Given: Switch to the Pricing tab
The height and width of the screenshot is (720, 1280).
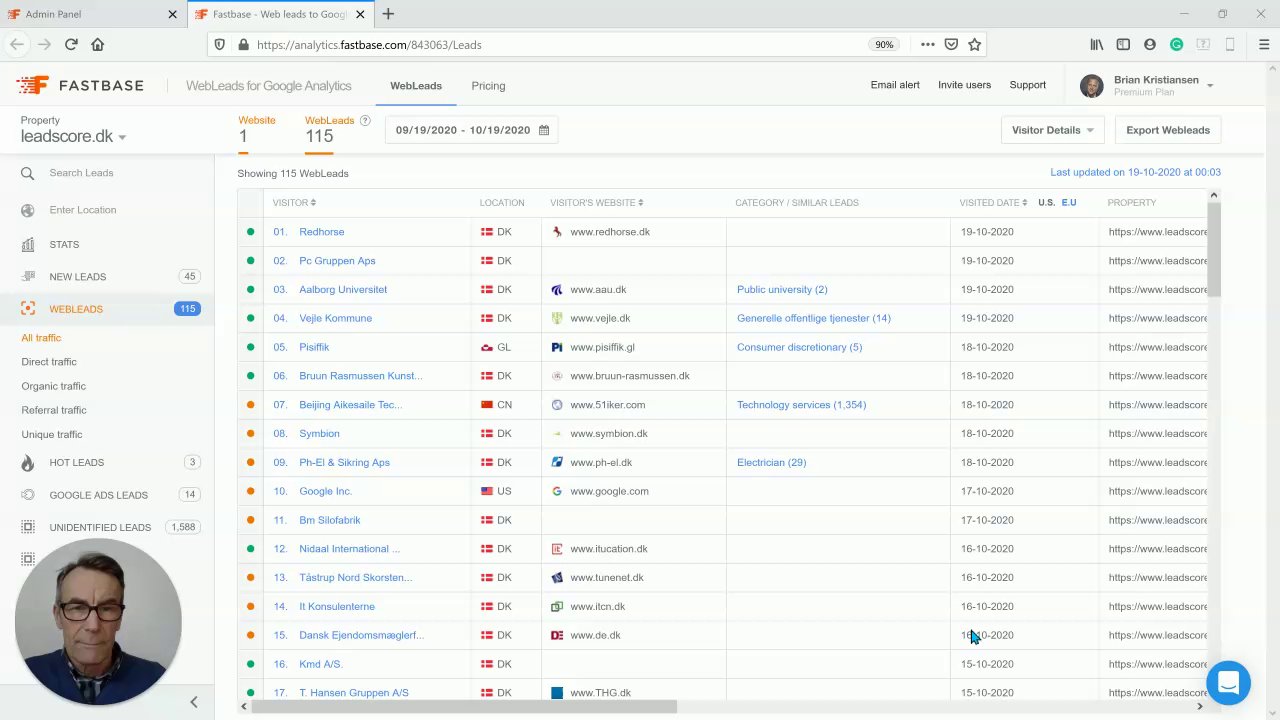Looking at the screenshot, I should click(x=488, y=86).
